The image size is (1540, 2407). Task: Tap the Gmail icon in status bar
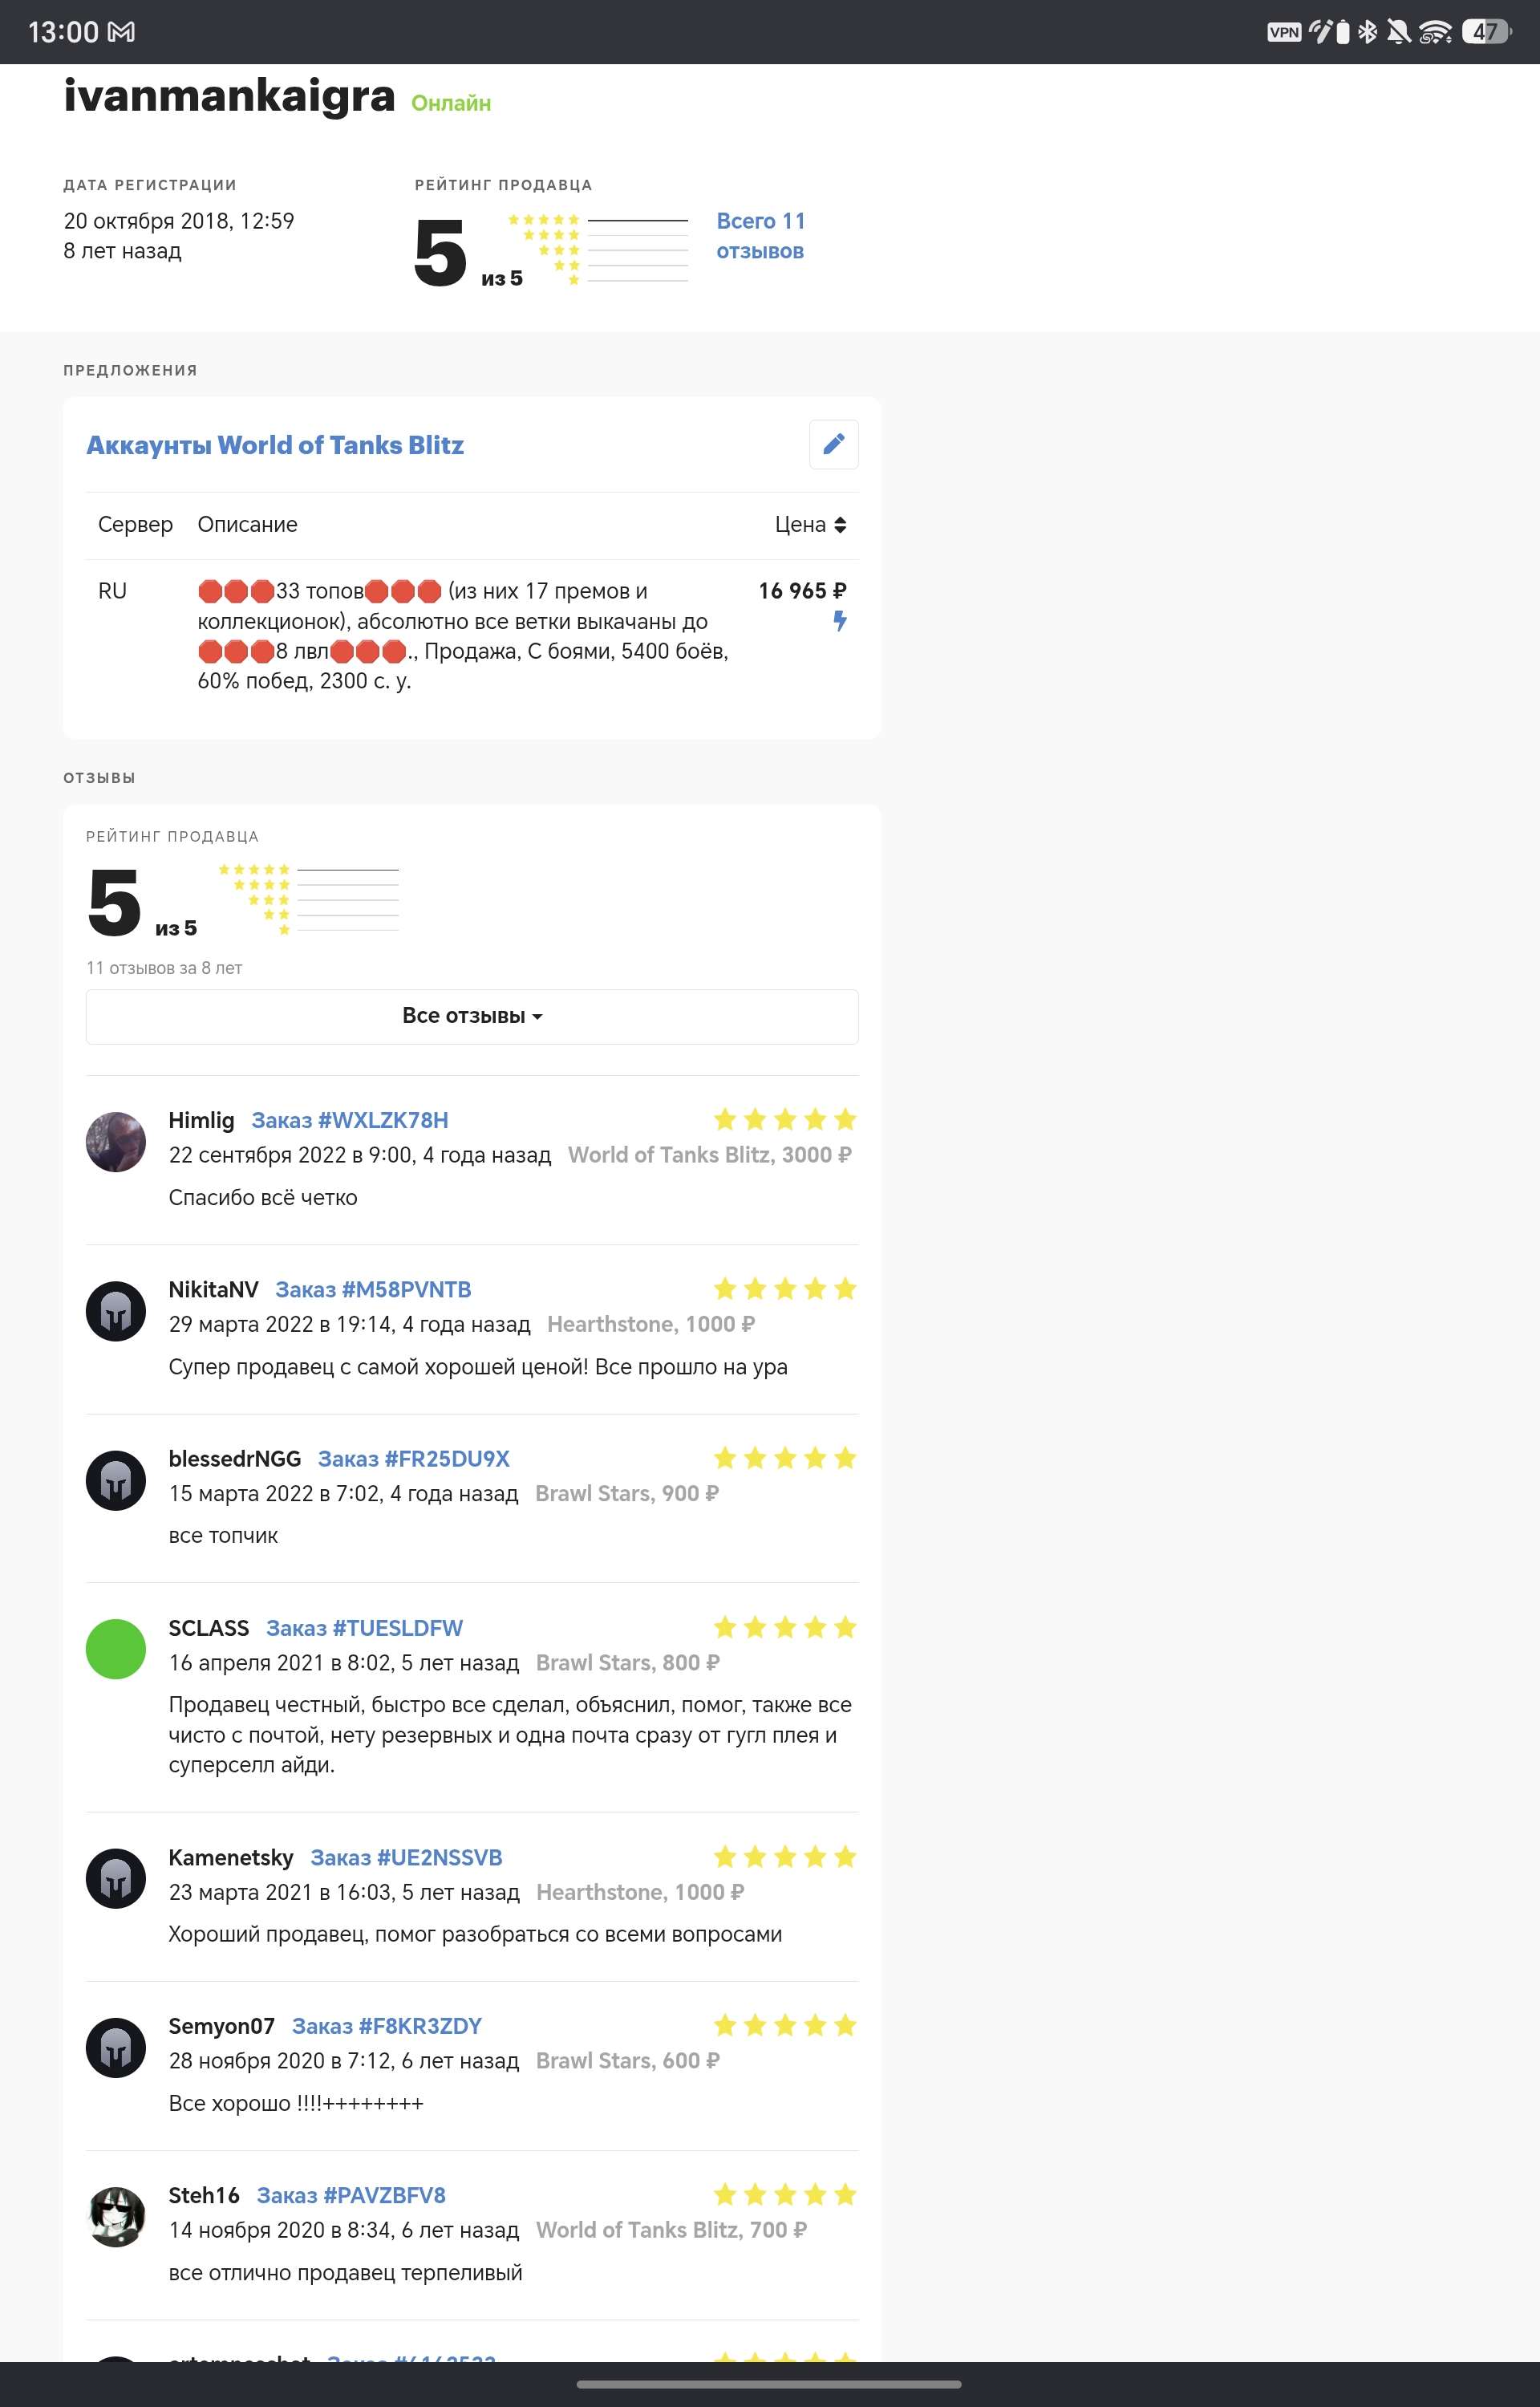121,32
